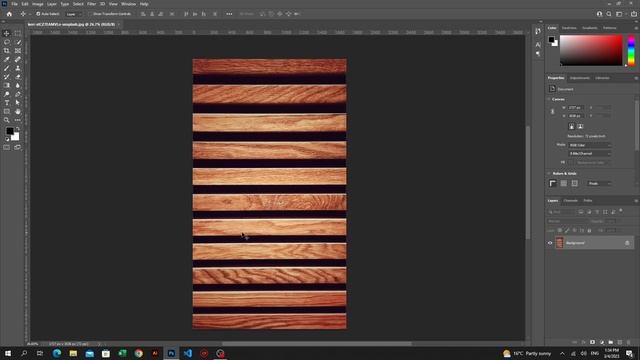Select the Horizontal Type tool
The width and height of the screenshot is (640, 360).
[7, 103]
